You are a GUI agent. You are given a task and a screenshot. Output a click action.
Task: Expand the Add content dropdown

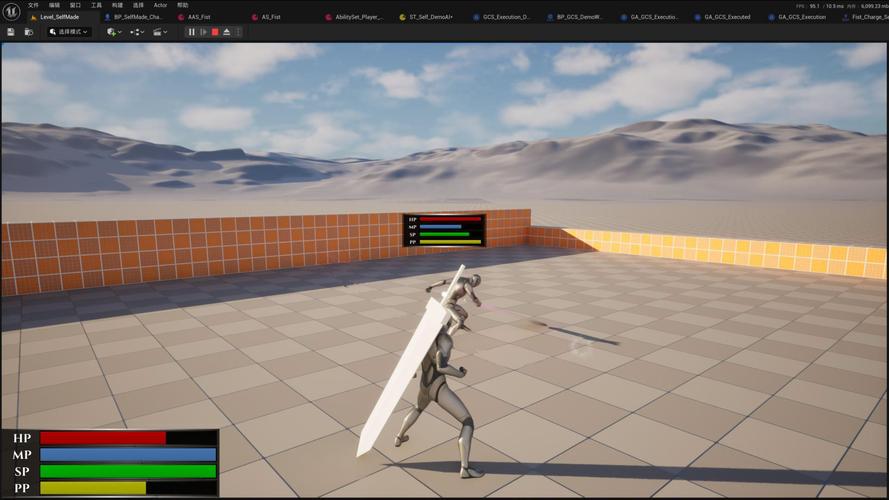click(113, 32)
